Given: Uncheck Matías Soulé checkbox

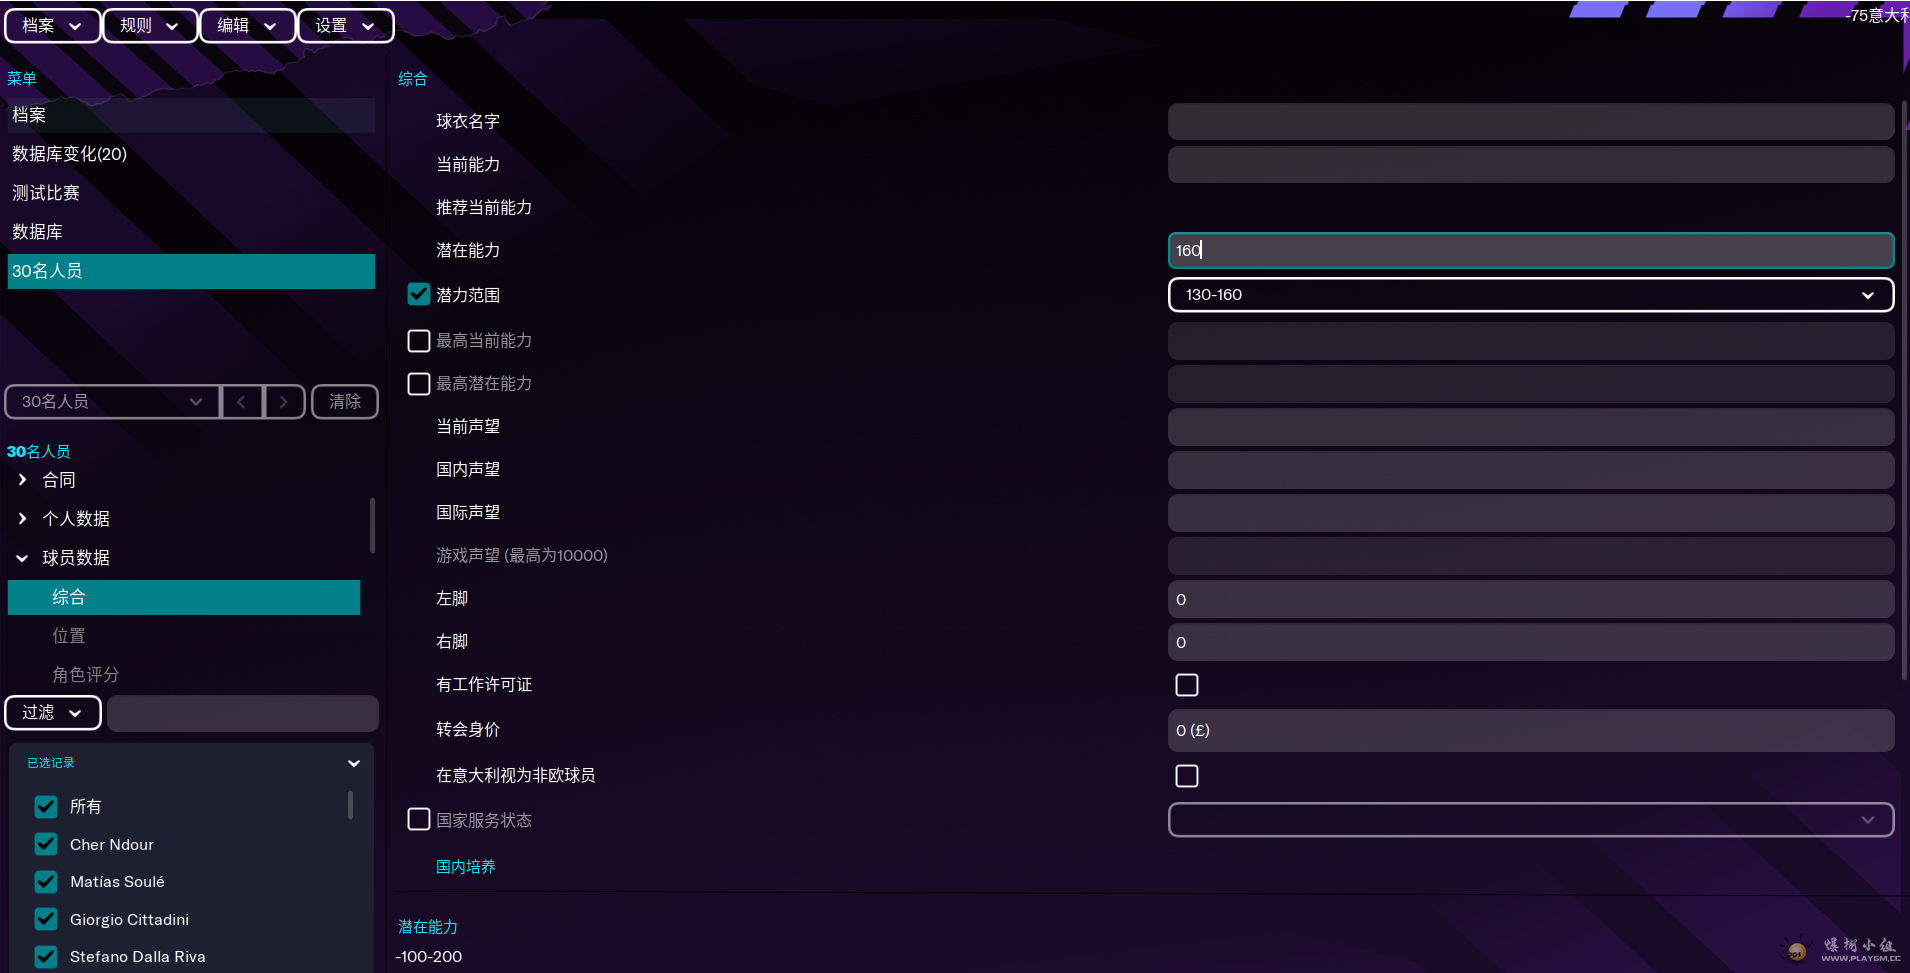Looking at the screenshot, I should click(x=46, y=882).
